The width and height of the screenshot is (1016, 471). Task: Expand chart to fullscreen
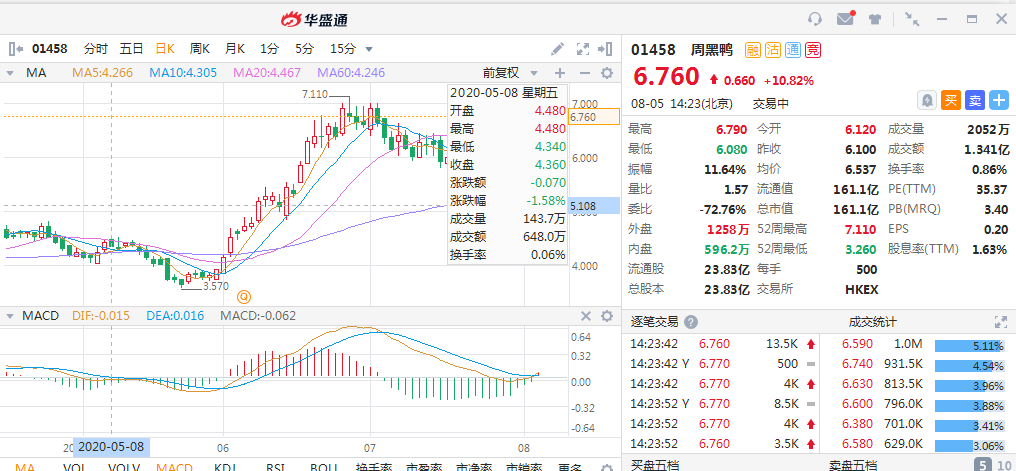point(583,49)
